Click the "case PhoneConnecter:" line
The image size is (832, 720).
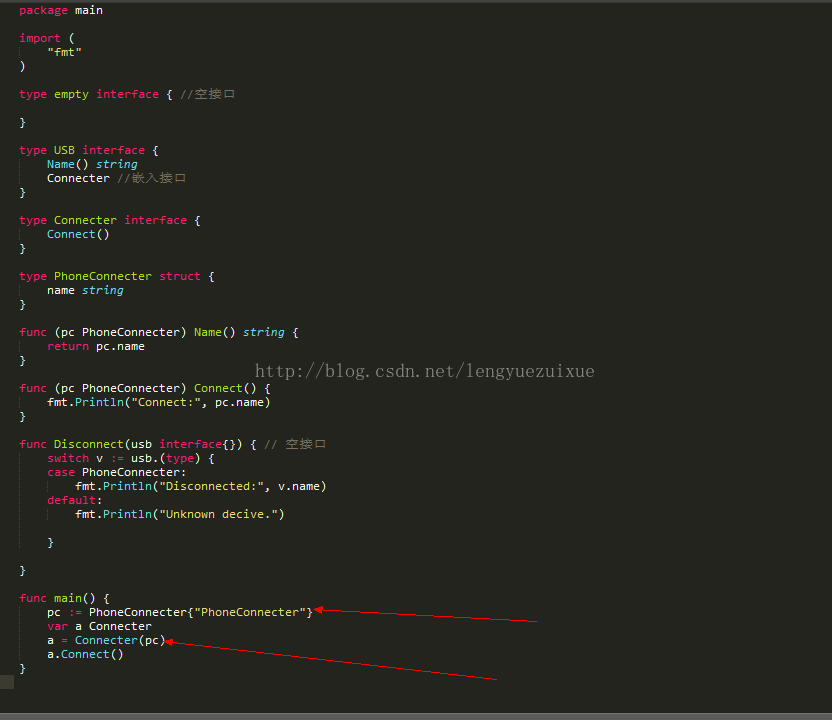[x=117, y=472]
